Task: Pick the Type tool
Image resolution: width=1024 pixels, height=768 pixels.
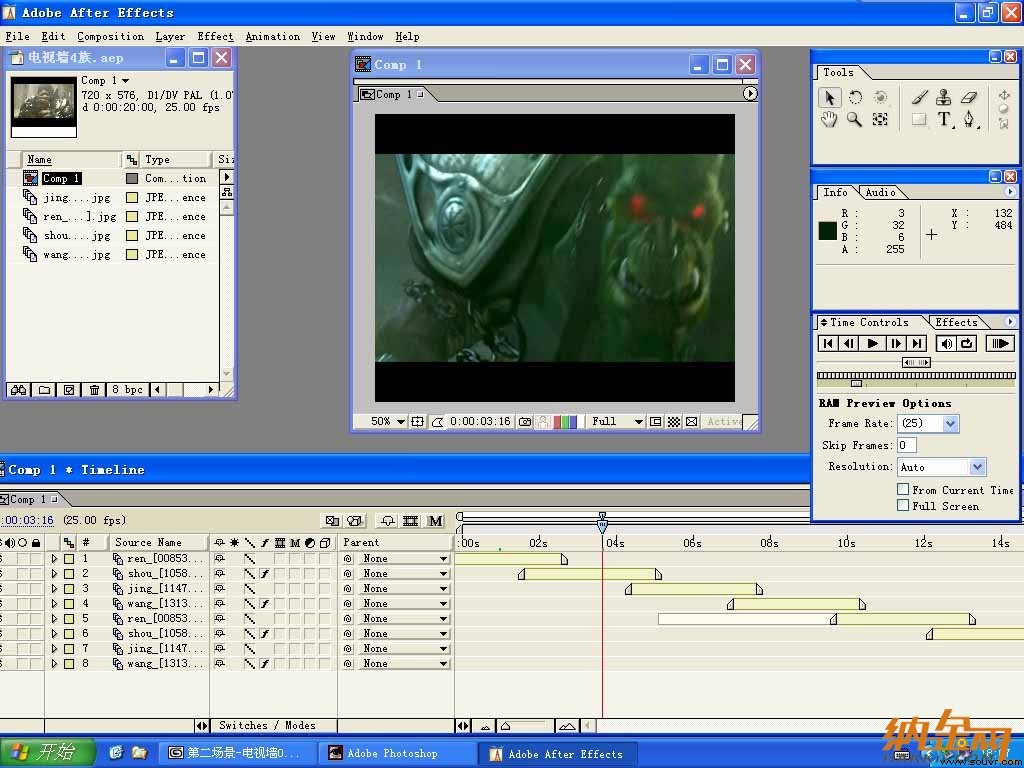Action: point(944,119)
